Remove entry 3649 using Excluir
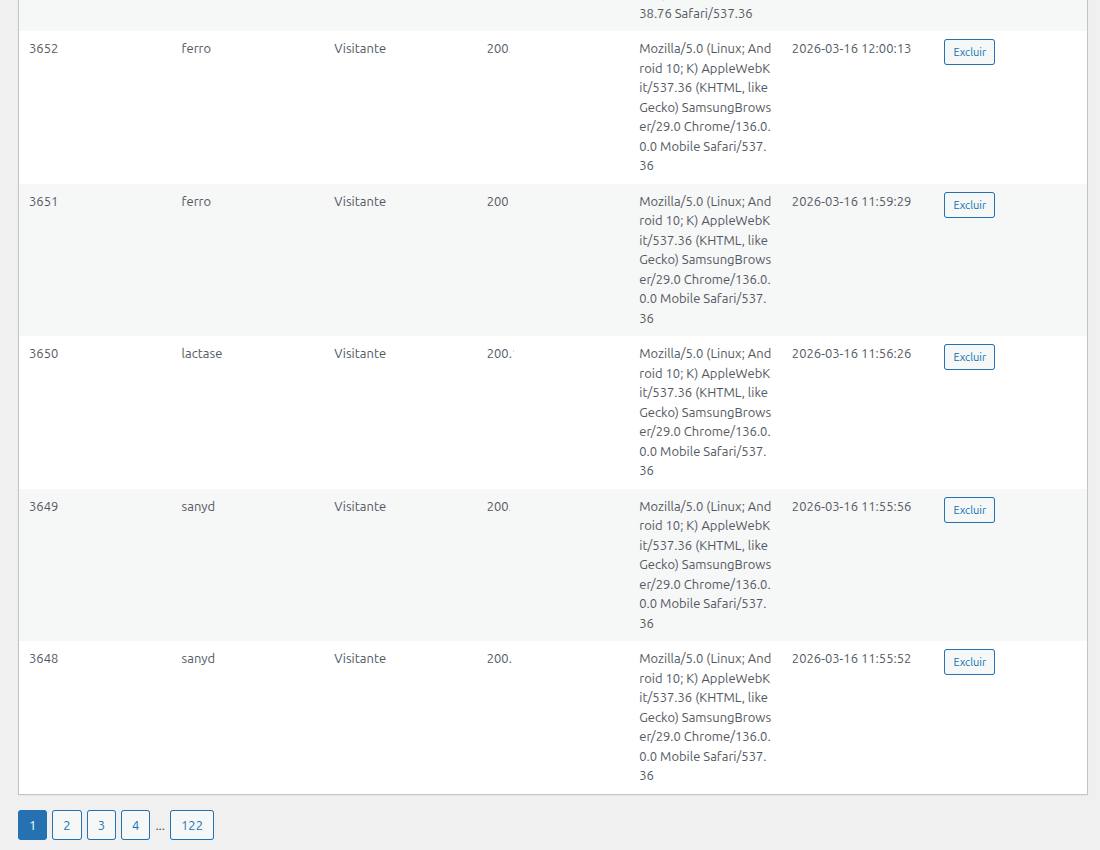This screenshot has width=1100, height=850. pos(968,510)
